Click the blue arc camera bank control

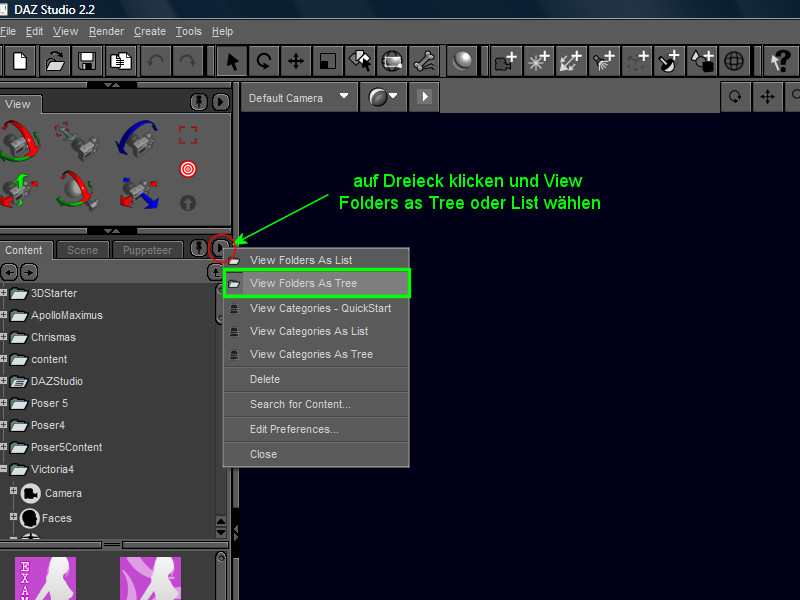[137, 138]
